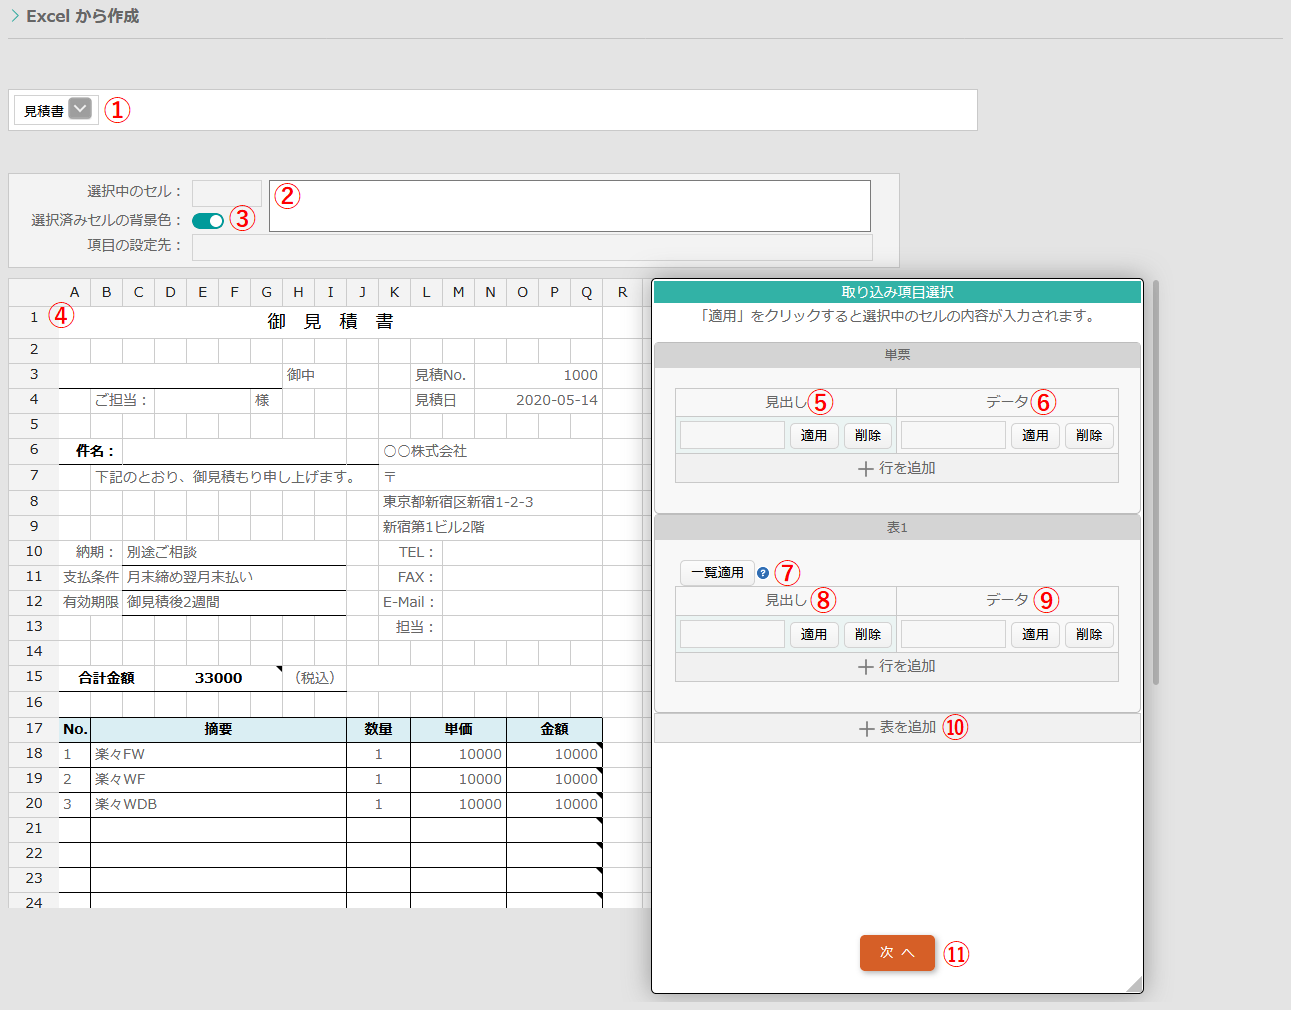Delete the 単票 見出し entry
Viewport: 1291px width, 1010px height.
[x=868, y=436]
